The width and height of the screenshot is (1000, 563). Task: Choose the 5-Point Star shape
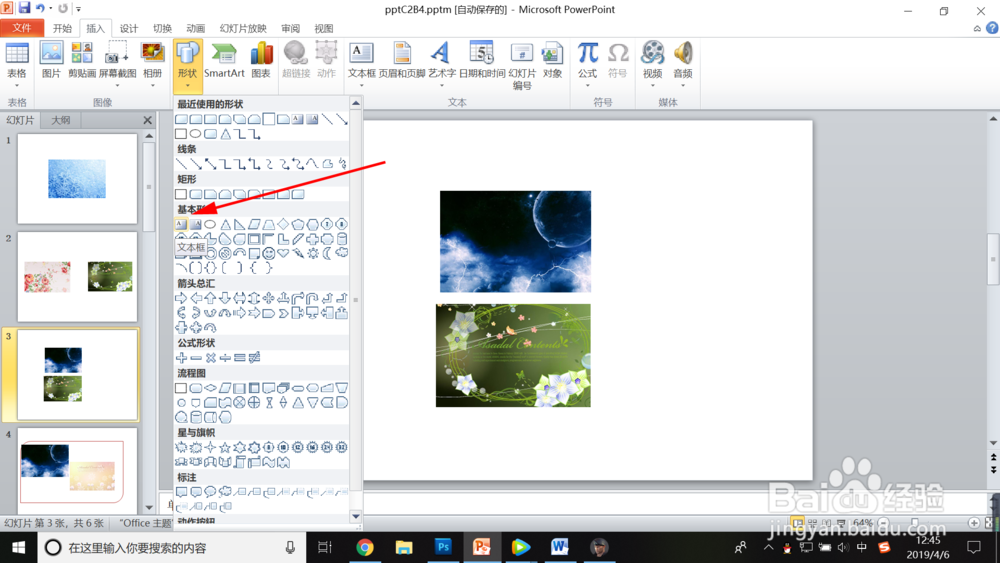224,448
